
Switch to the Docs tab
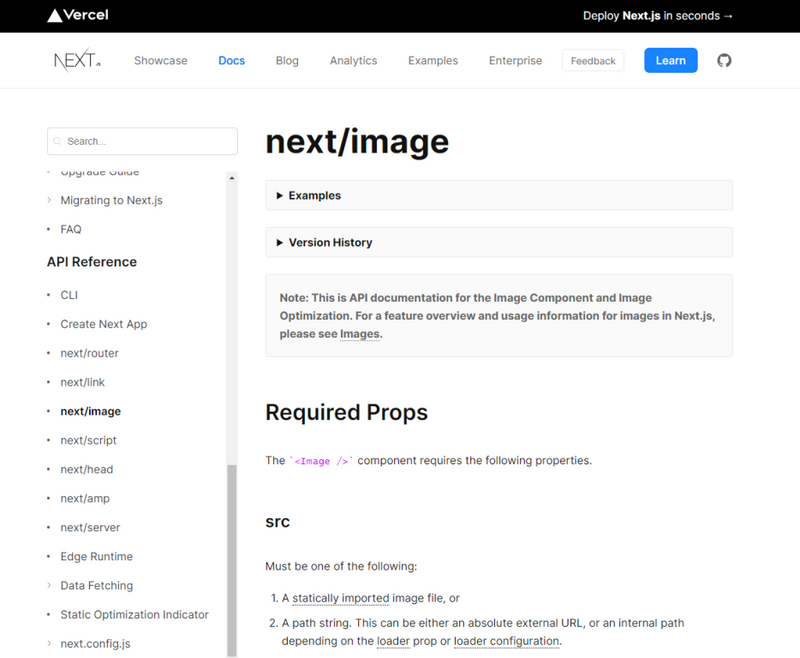[x=231, y=60]
